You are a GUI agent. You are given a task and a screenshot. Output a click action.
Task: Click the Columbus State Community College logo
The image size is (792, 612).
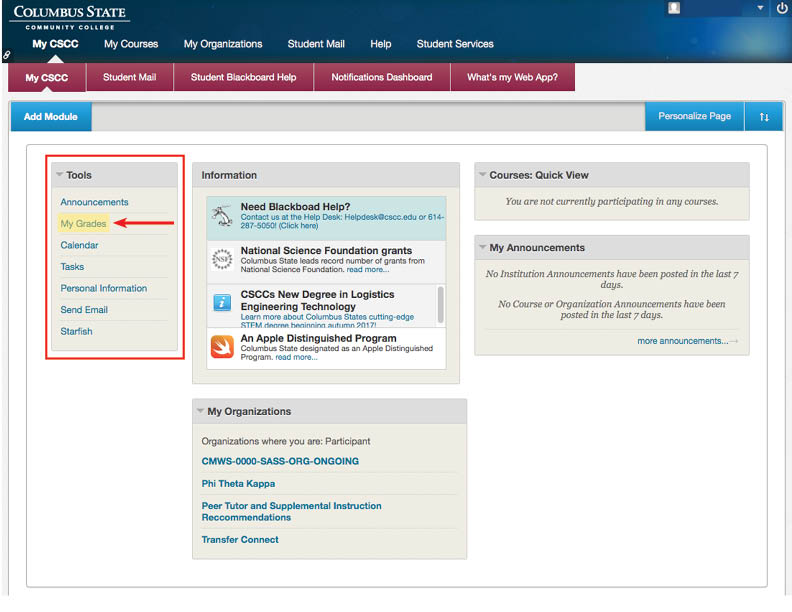click(70, 16)
